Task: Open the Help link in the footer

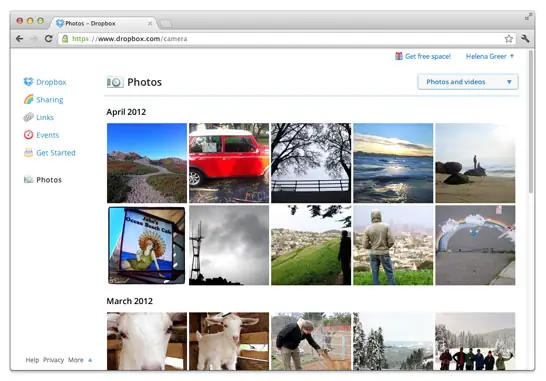Action: point(32,360)
